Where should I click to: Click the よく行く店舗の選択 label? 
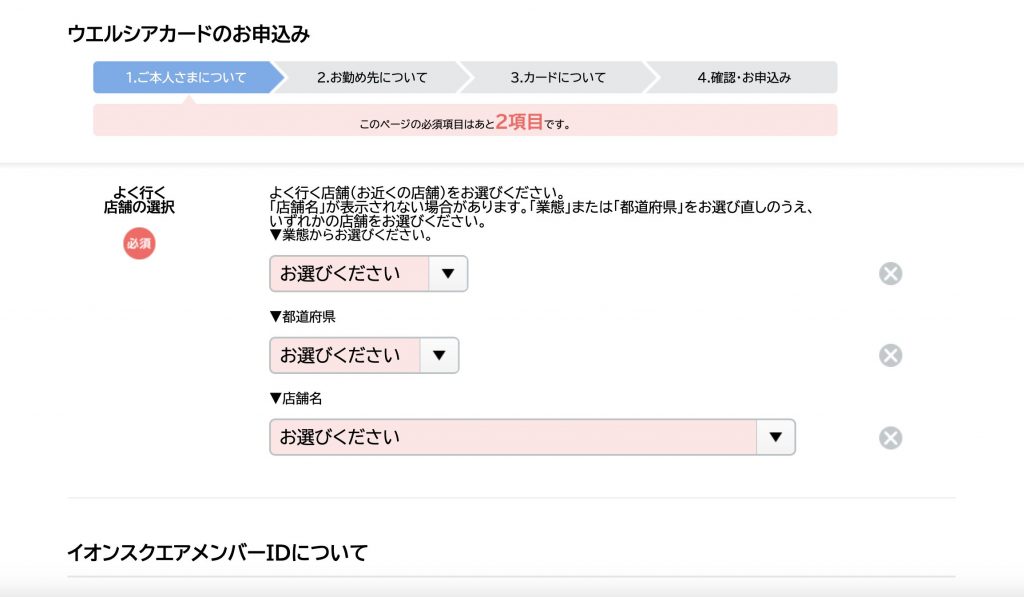click(x=139, y=200)
